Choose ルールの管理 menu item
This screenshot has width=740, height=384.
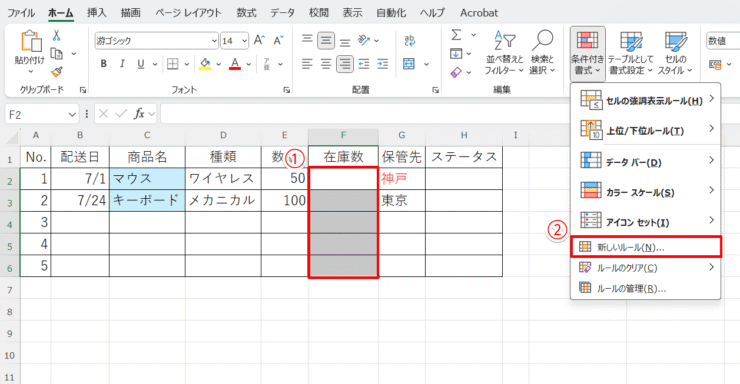coord(646,288)
